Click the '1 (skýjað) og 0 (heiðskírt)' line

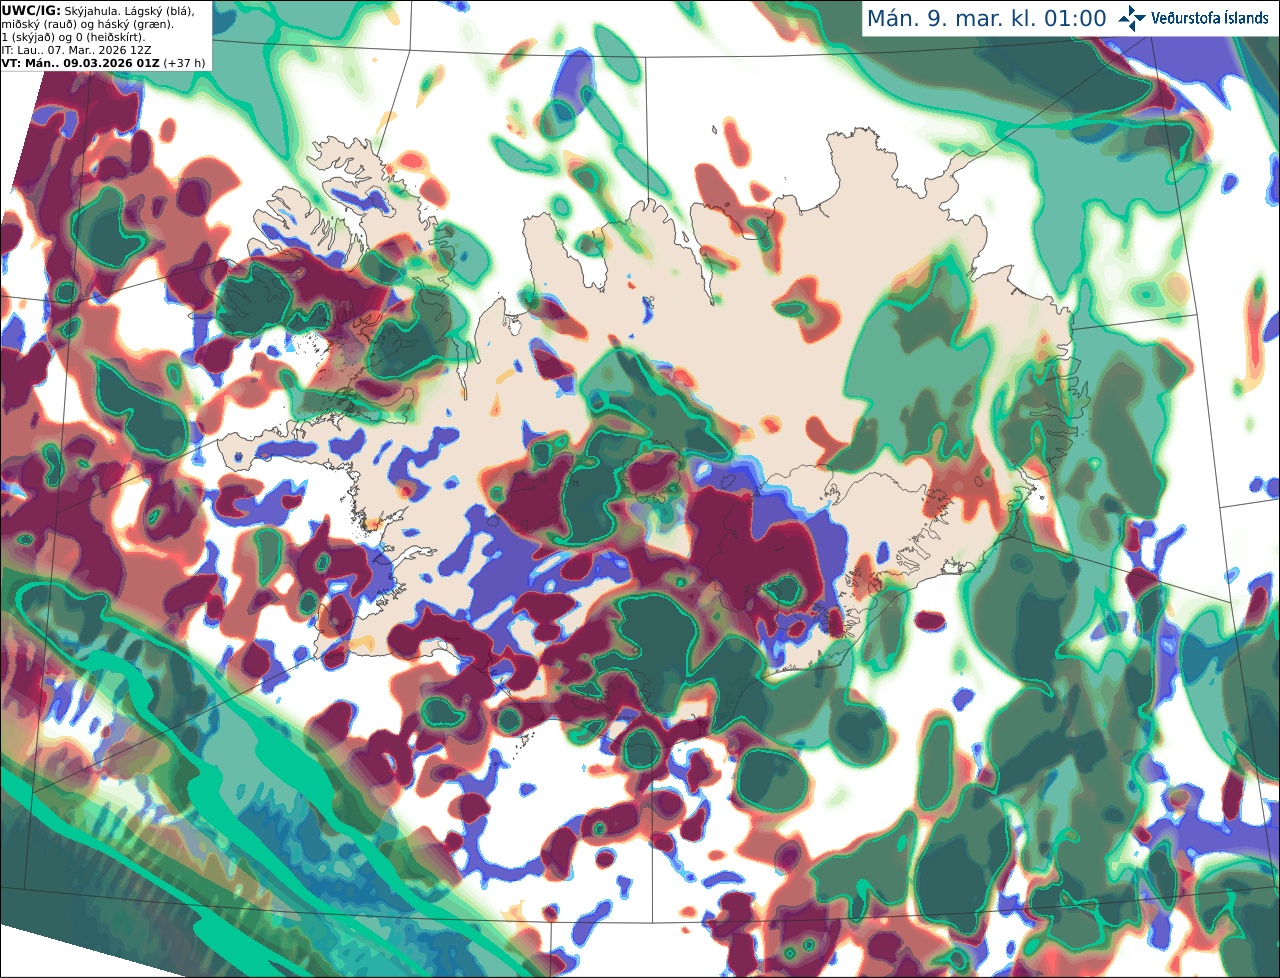tap(73, 37)
